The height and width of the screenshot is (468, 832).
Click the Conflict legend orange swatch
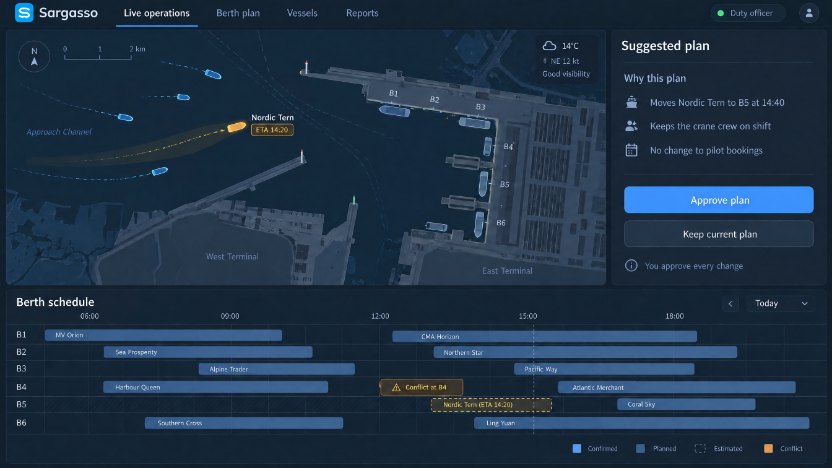pos(768,448)
